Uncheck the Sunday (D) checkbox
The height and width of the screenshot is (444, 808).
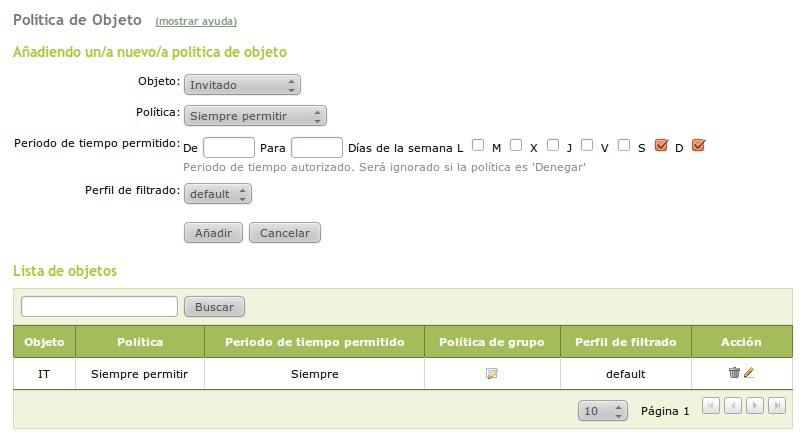pos(698,144)
